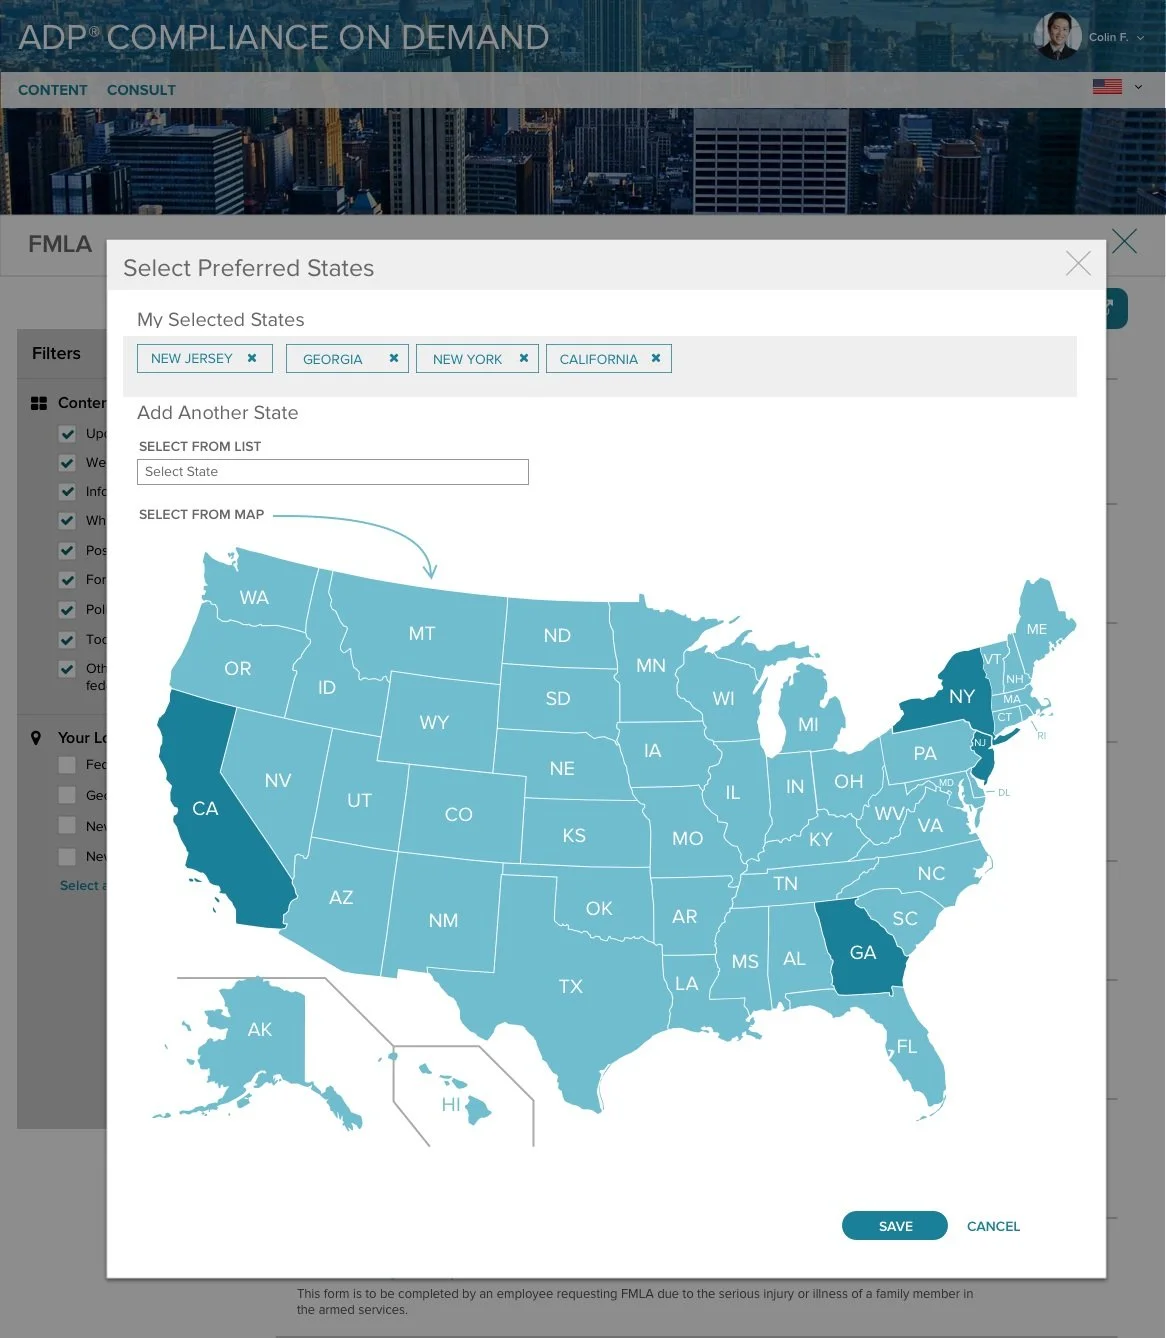Toggle the first Content filter checkbox
Screen dimensions: 1166x1338
(67, 434)
